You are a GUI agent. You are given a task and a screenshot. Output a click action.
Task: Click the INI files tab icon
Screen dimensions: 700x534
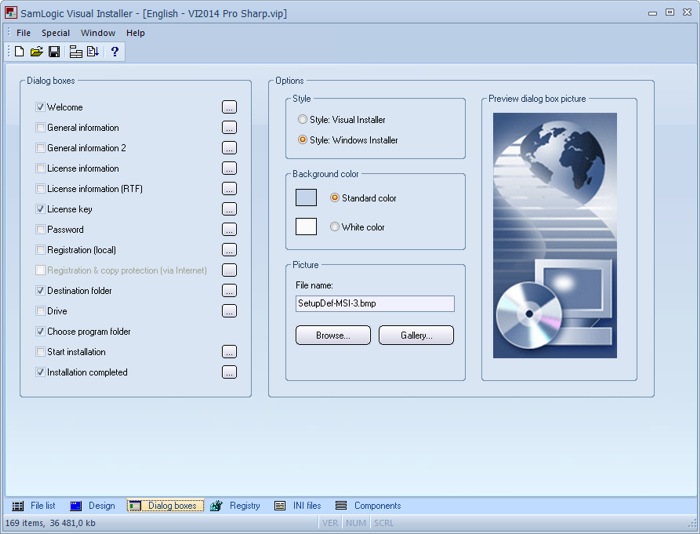coord(280,506)
